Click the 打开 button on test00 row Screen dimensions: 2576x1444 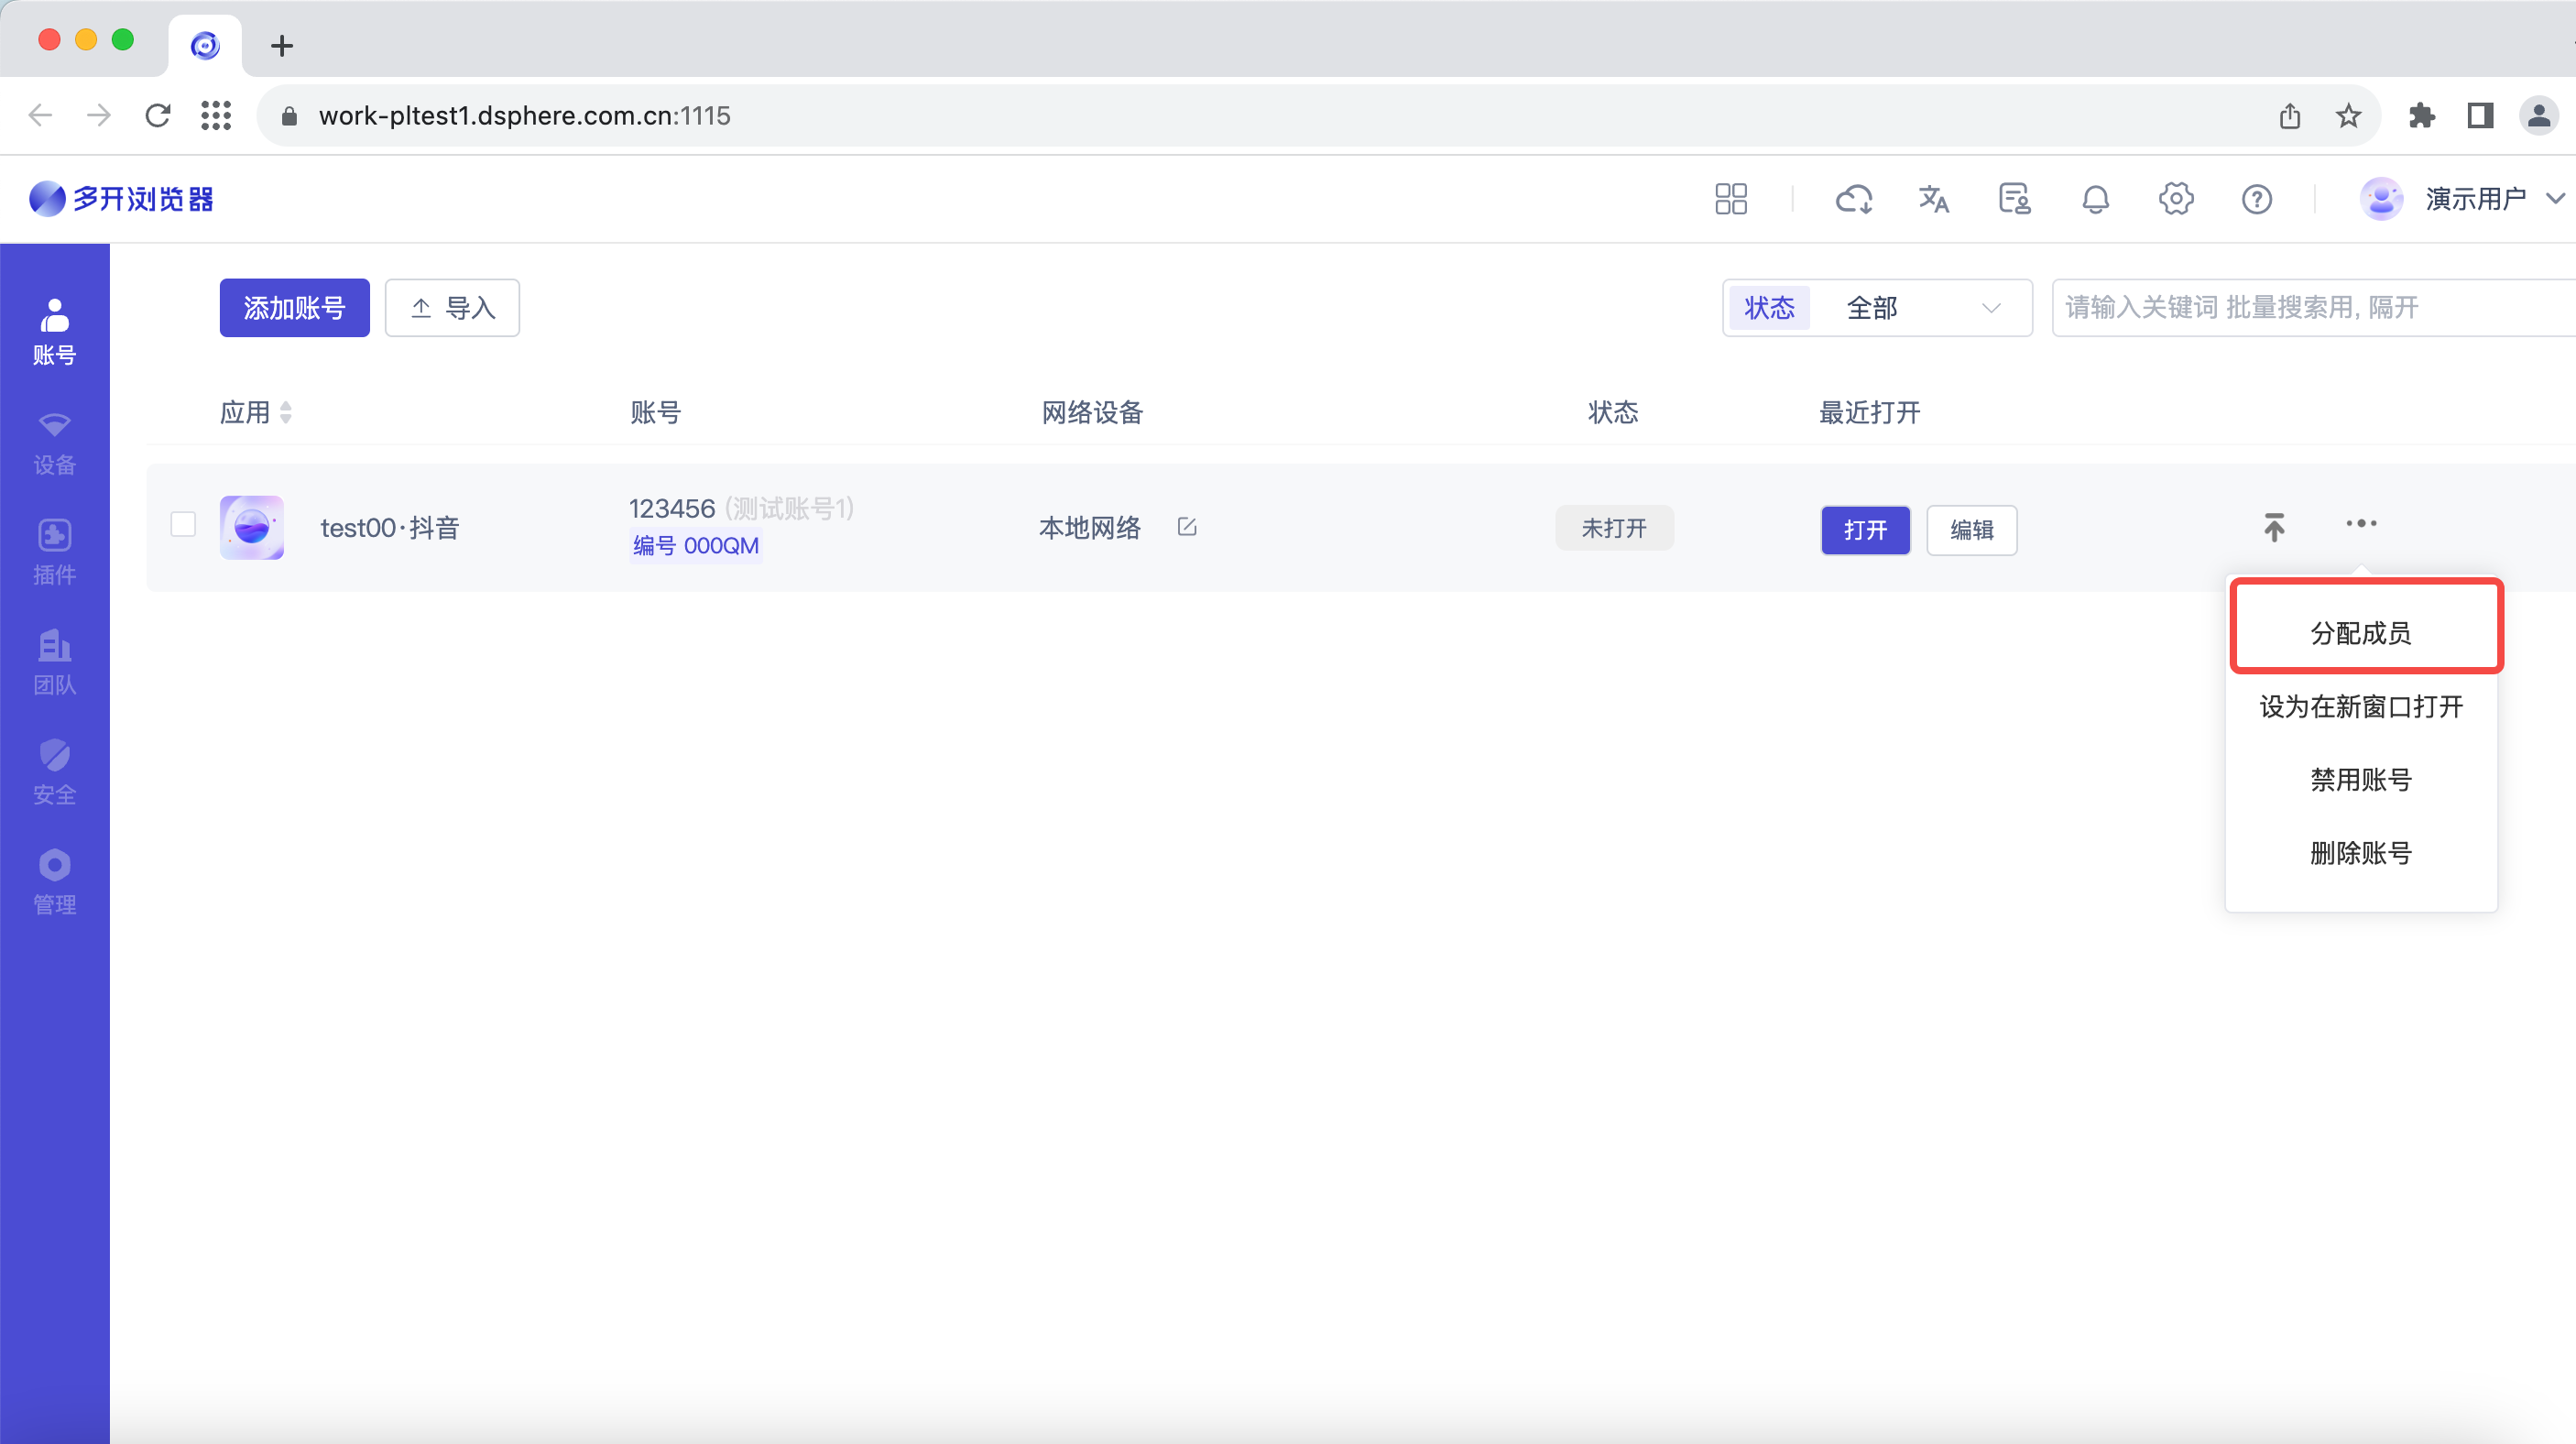pos(1865,530)
